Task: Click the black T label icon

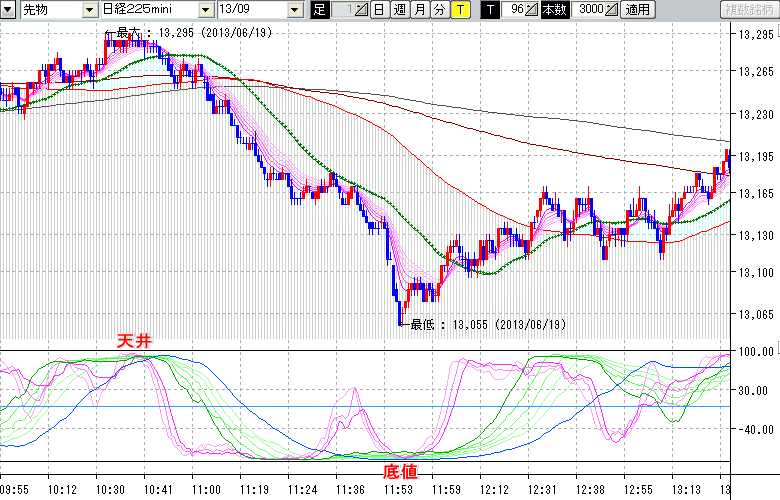Action: tap(489, 10)
